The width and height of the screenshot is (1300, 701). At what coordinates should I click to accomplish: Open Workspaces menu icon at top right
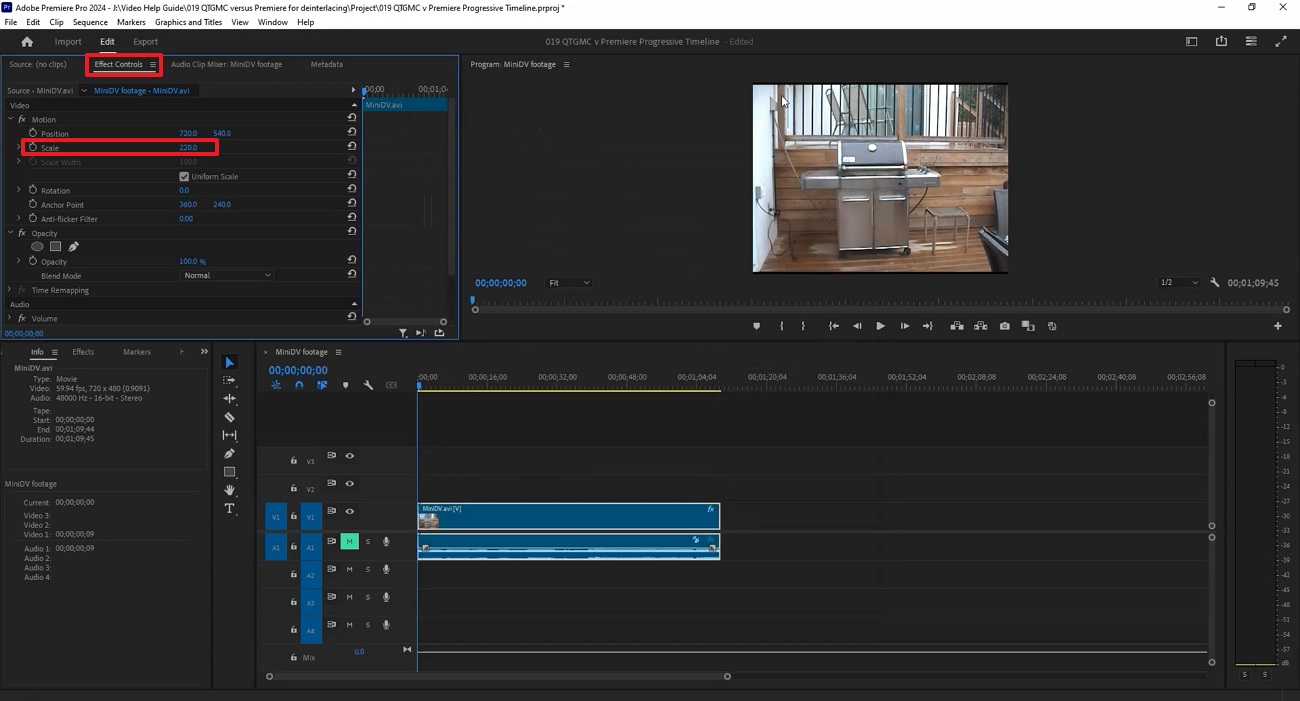click(1251, 42)
